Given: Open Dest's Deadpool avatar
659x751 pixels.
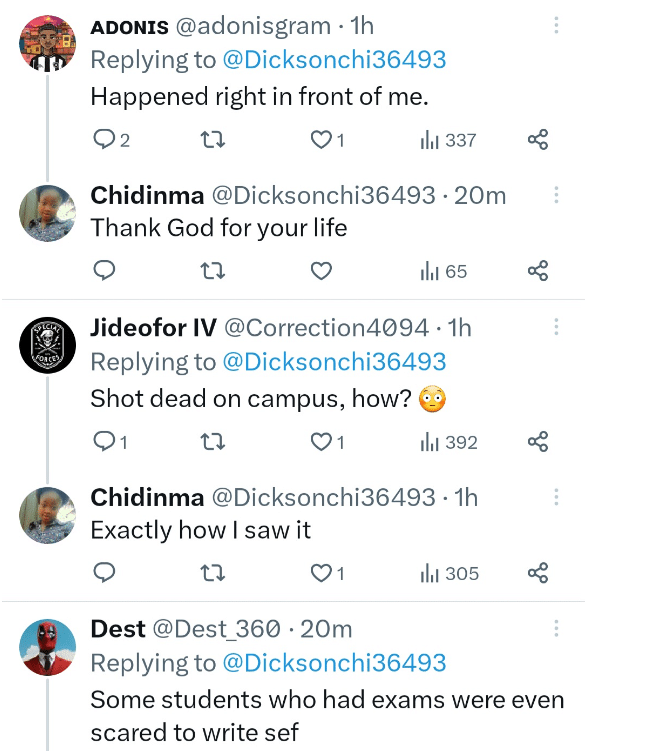Looking at the screenshot, I should coord(48,648).
